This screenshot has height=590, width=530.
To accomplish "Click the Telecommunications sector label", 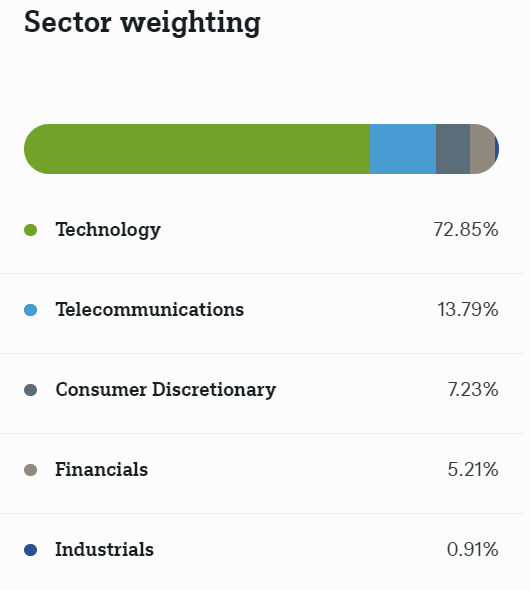I will click(150, 310).
